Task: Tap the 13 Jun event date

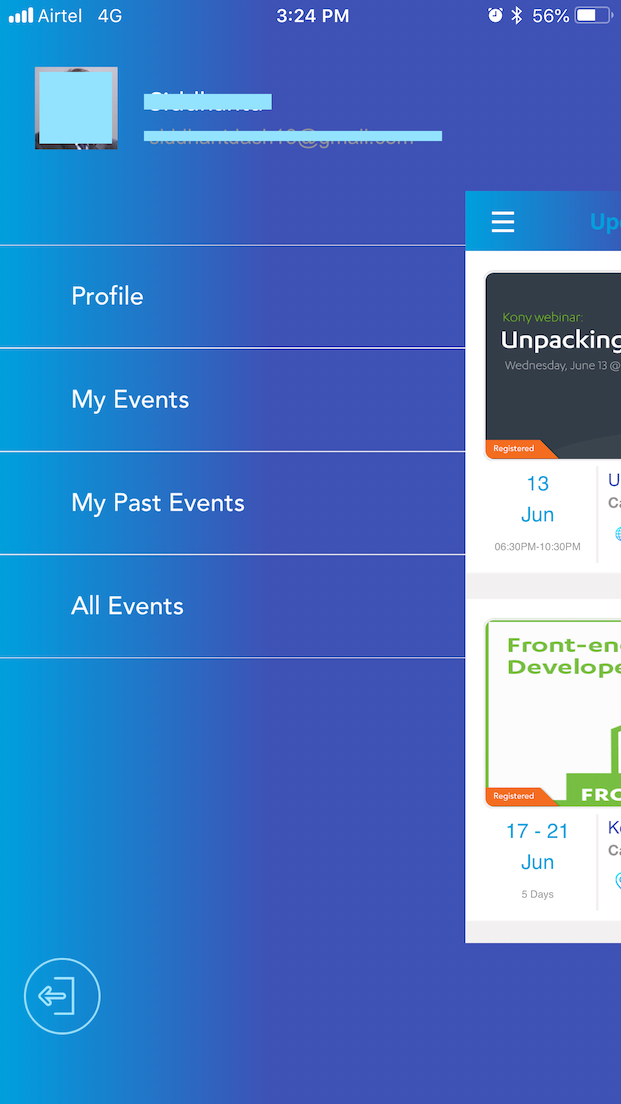Action: [537, 498]
